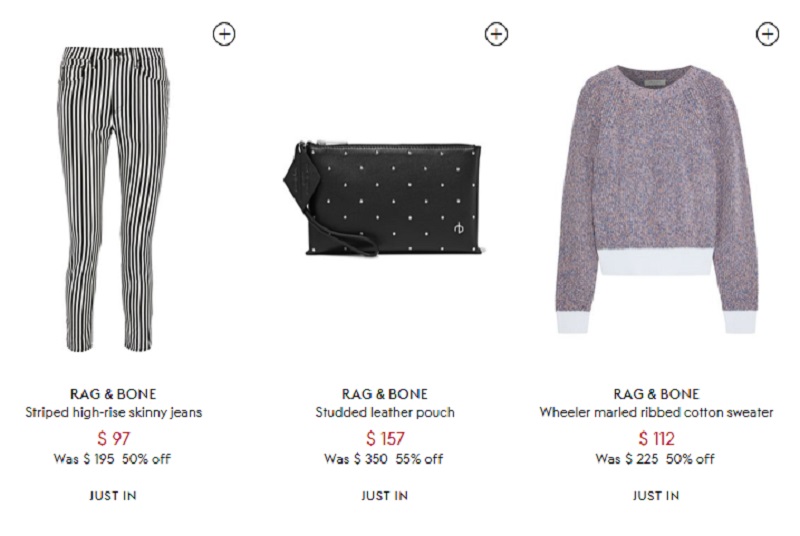
Task: Click the plus icon above striped jeans
Action: (224, 34)
